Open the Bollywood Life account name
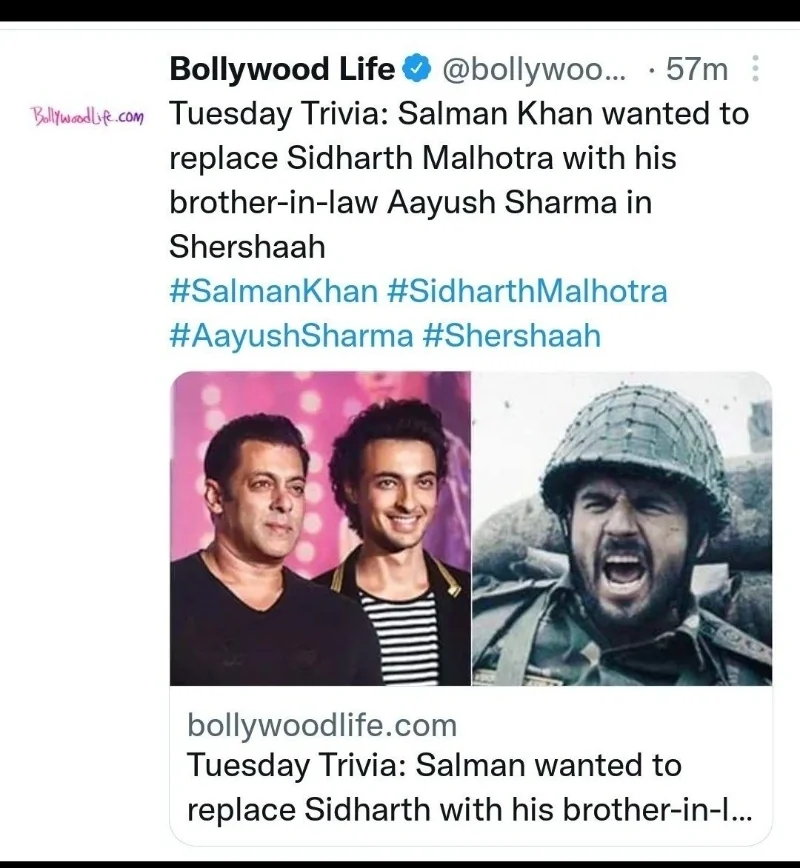The height and width of the screenshot is (868, 800). pos(282,70)
